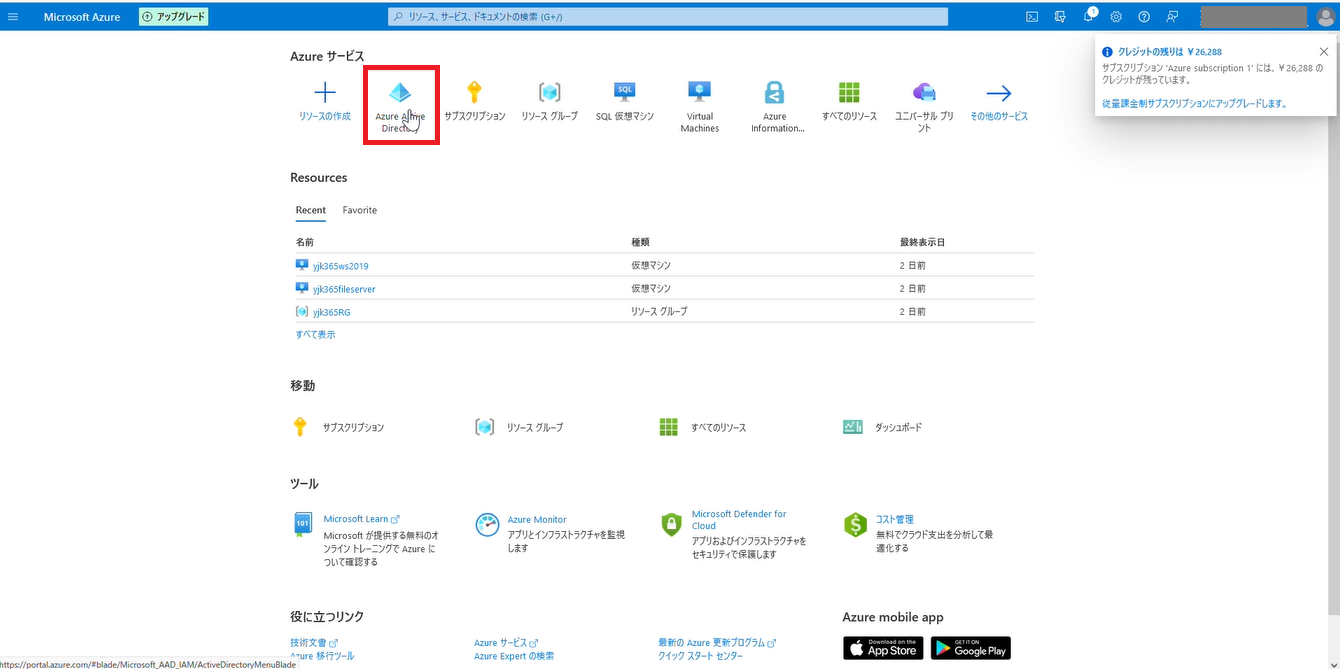The width and height of the screenshot is (1340, 669).
Task: Open the Azure Monitor tool
Action: tap(537, 520)
